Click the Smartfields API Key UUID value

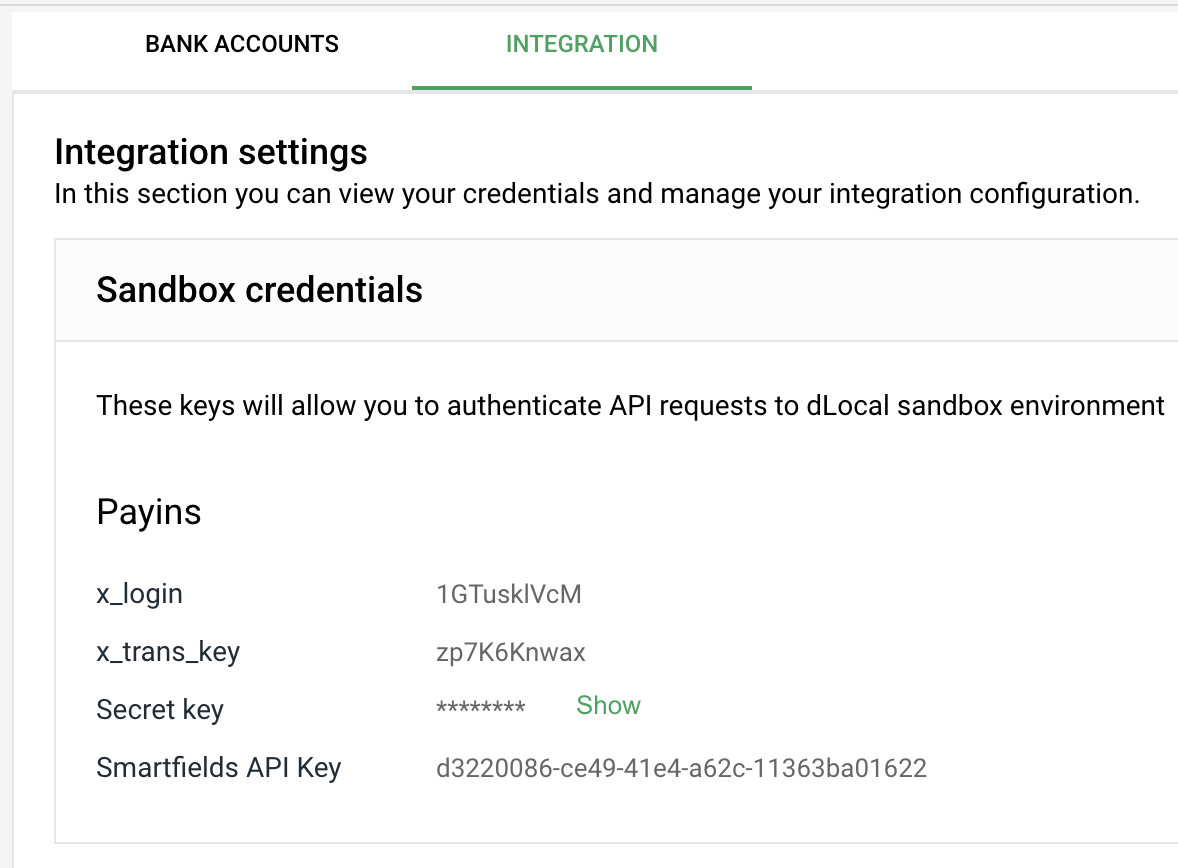pyautogui.click(x=681, y=768)
